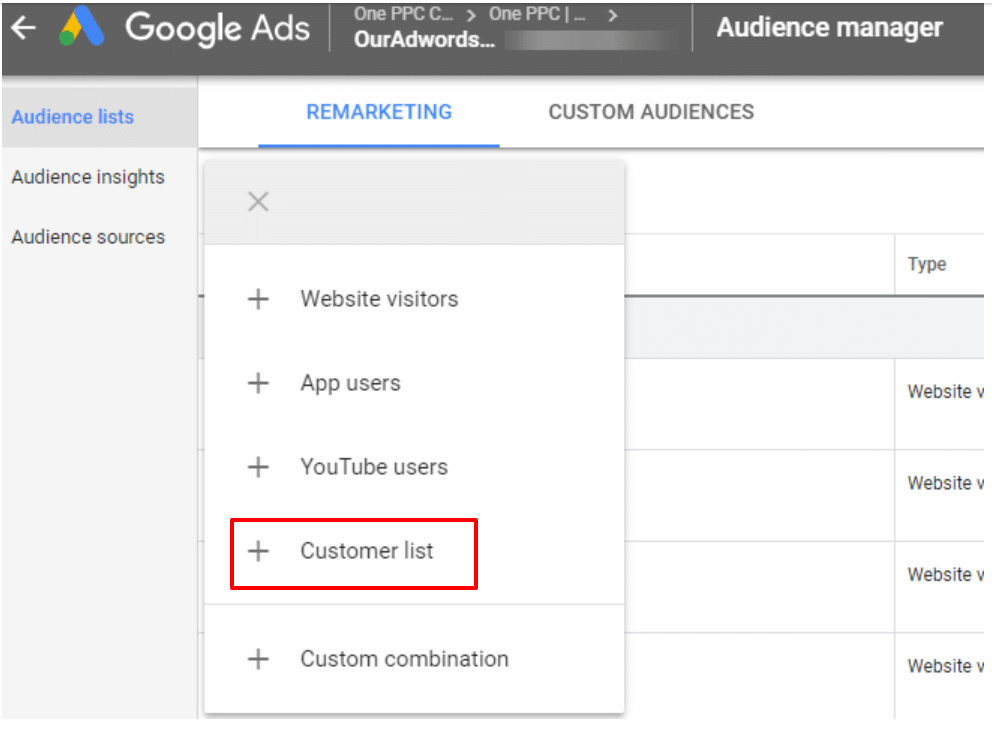Screen dimensions: 992x732
Task: Click plus icon beside Website visitors
Action: [258, 299]
